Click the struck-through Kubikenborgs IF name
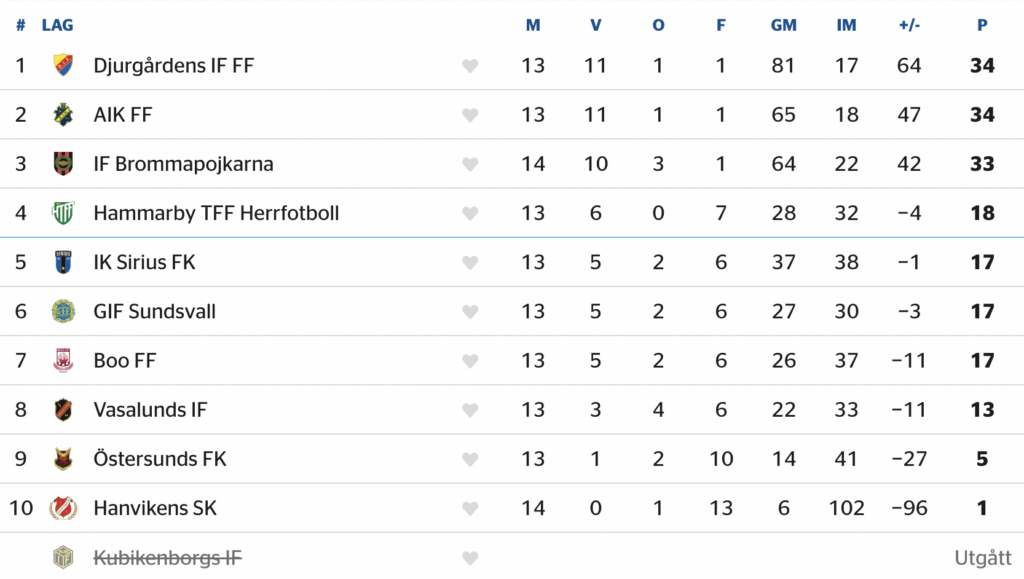 [167, 557]
